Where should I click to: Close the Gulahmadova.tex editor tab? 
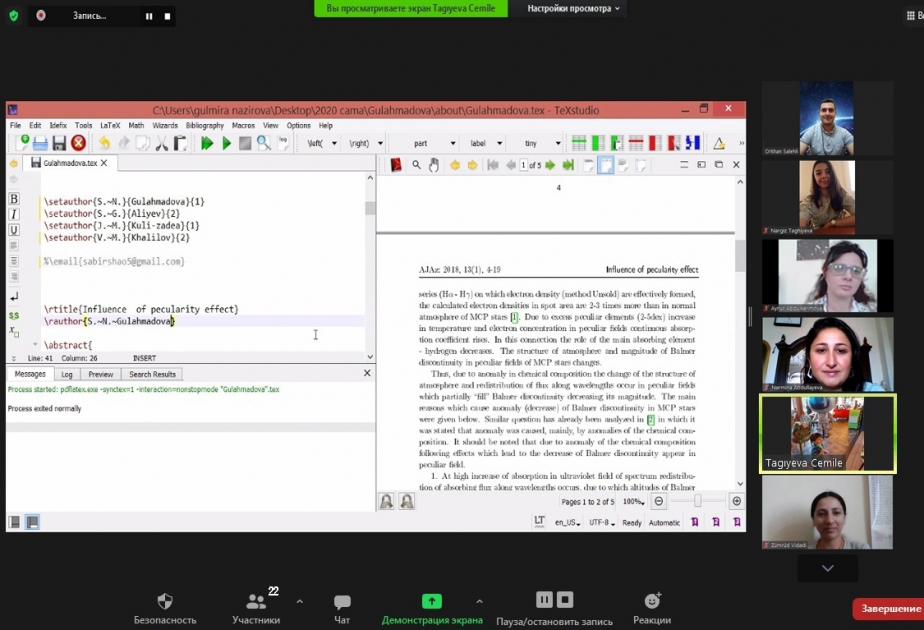[x=104, y=163]
